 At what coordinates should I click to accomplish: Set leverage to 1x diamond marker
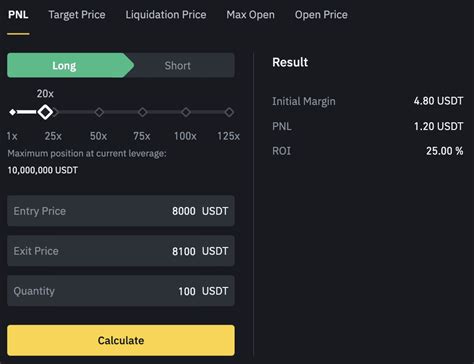(13, 112)
